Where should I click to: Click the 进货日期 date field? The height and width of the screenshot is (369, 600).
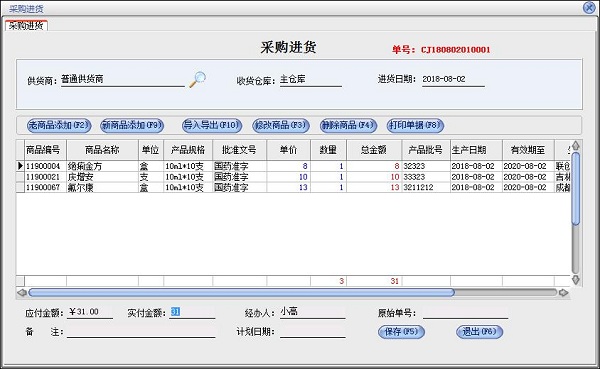click(x=453, y=80)
